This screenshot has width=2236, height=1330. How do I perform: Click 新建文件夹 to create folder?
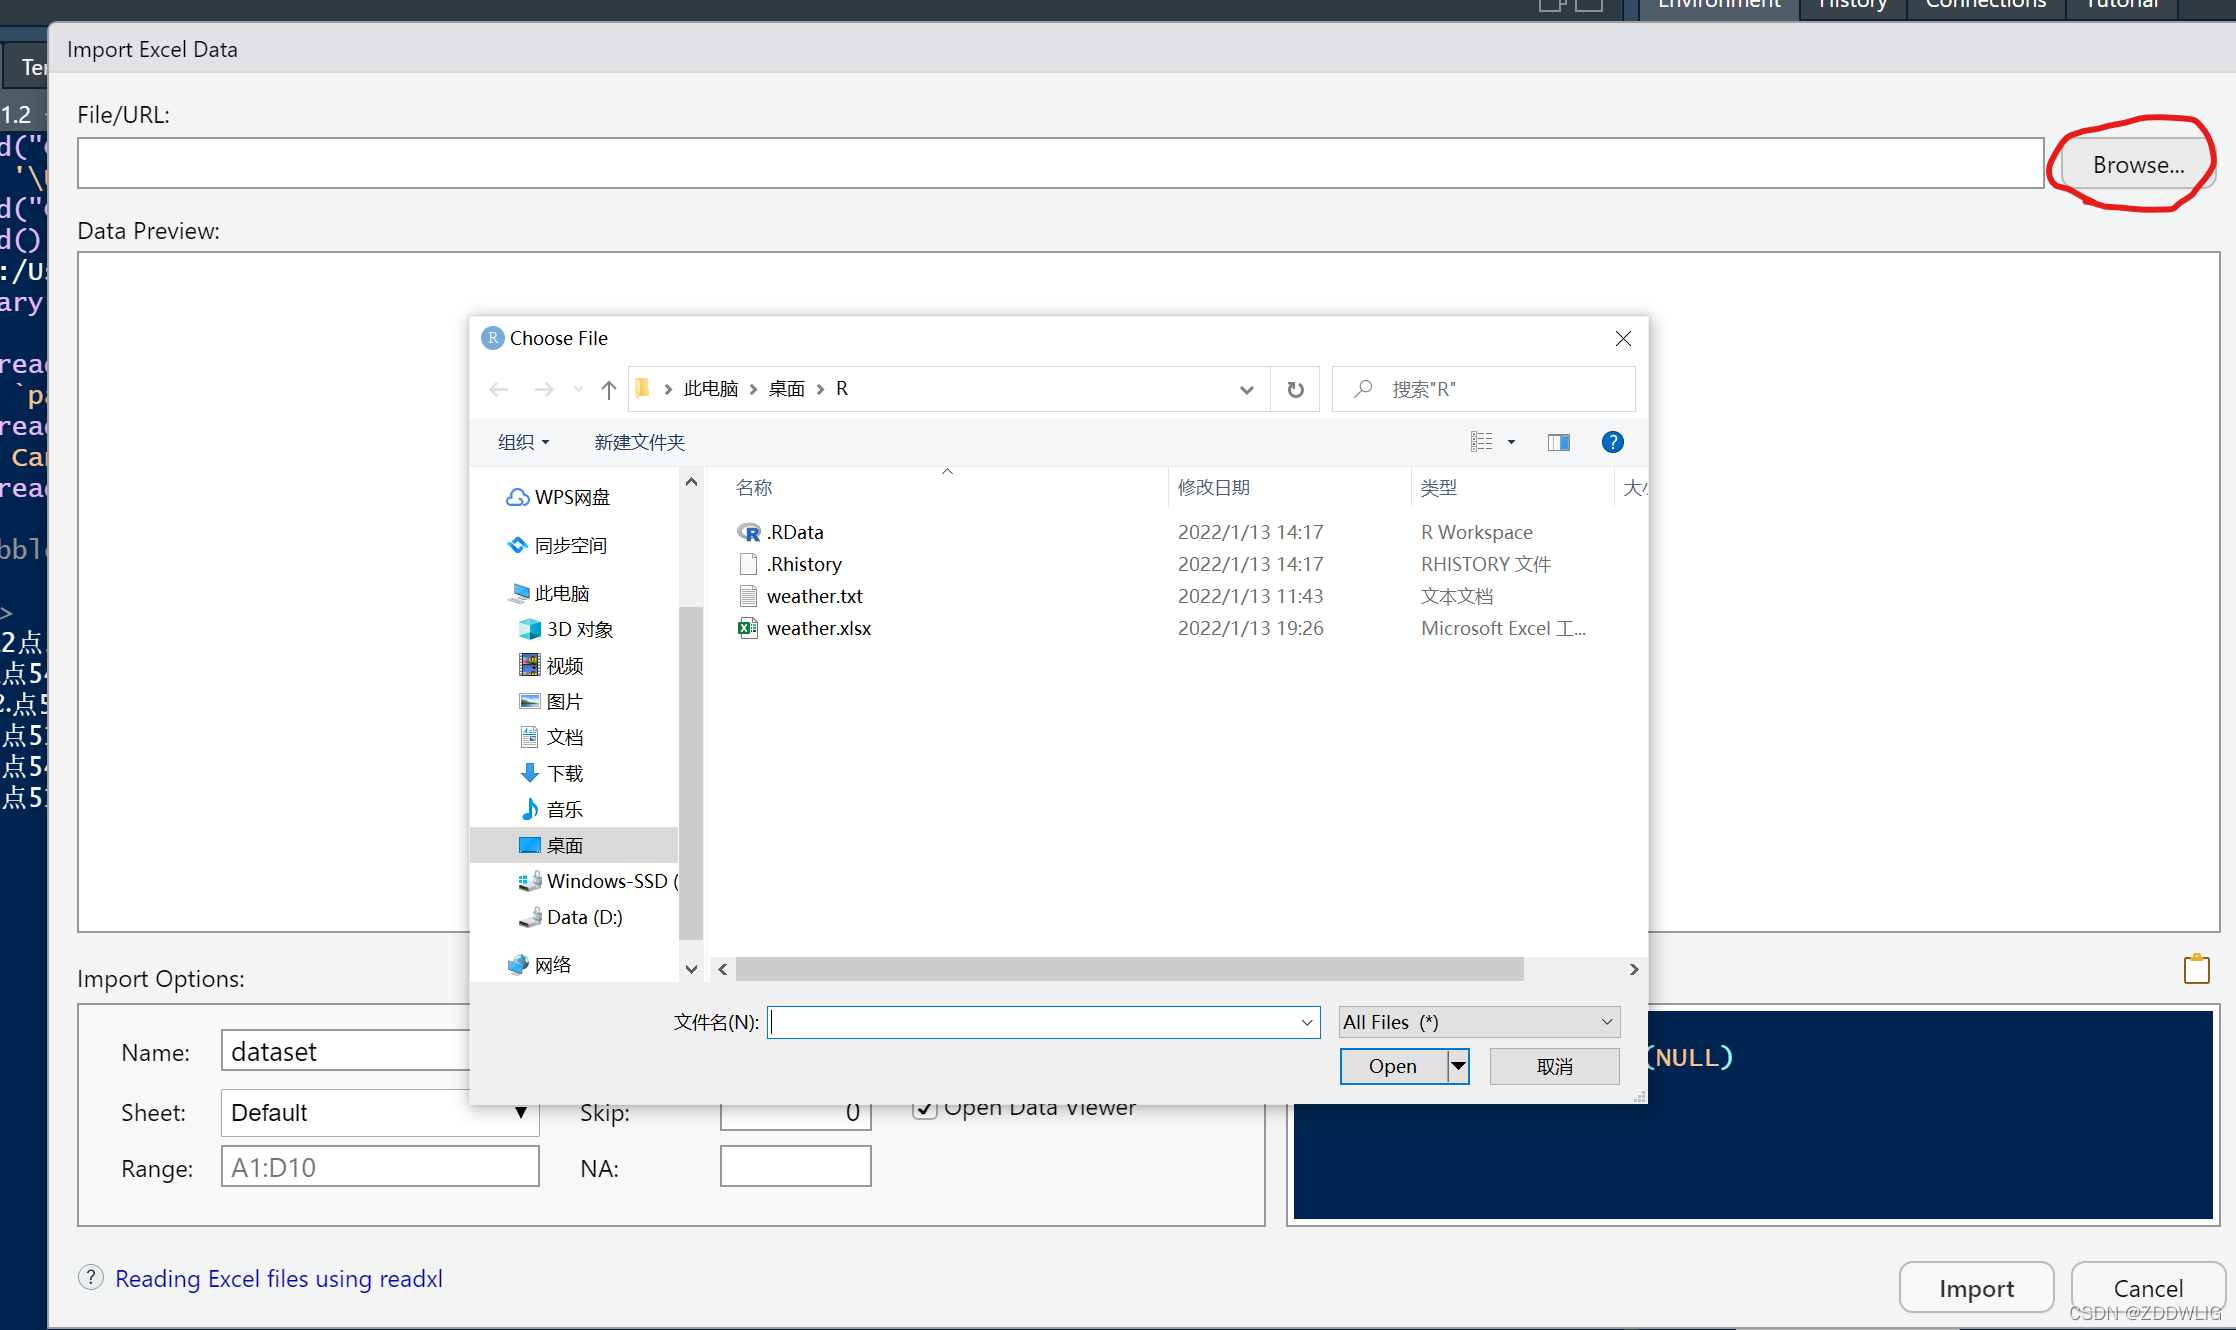pyautogui.click(x=639, y=442)
